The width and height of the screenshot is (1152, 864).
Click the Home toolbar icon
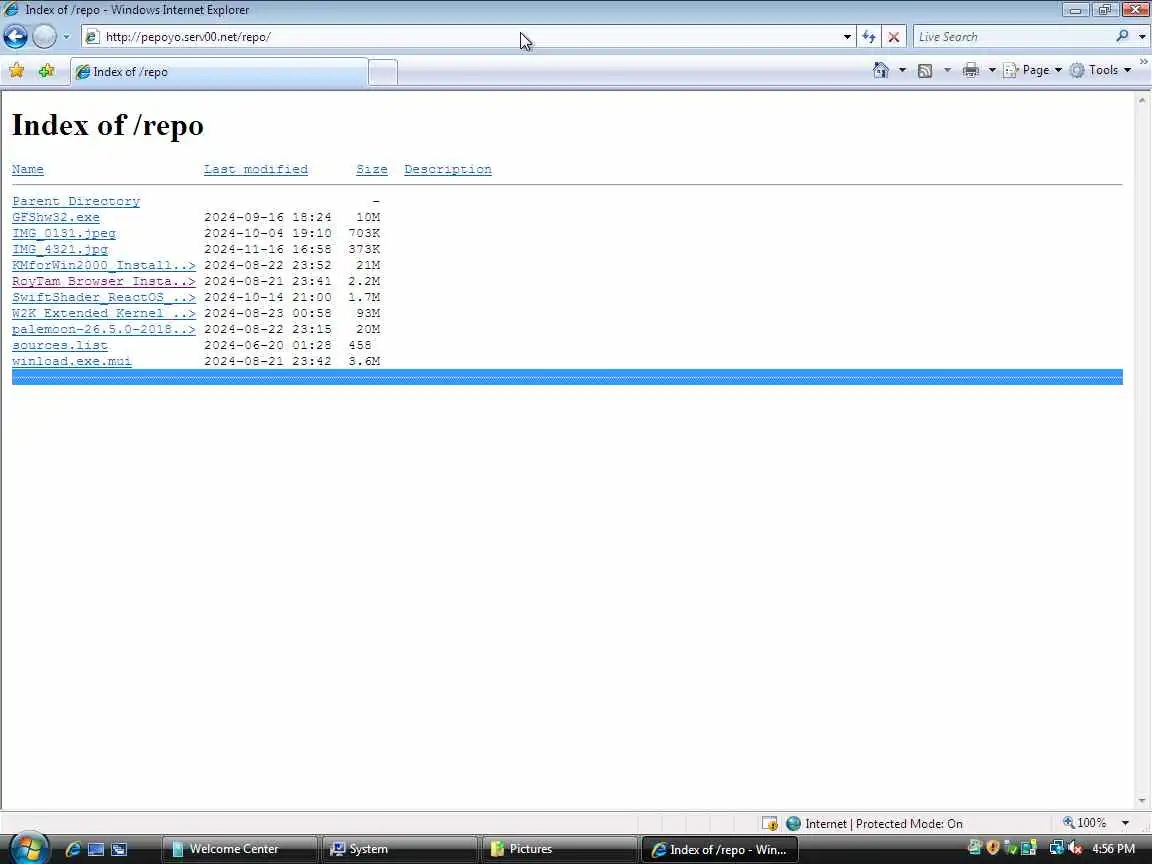[x=881, y=70]
